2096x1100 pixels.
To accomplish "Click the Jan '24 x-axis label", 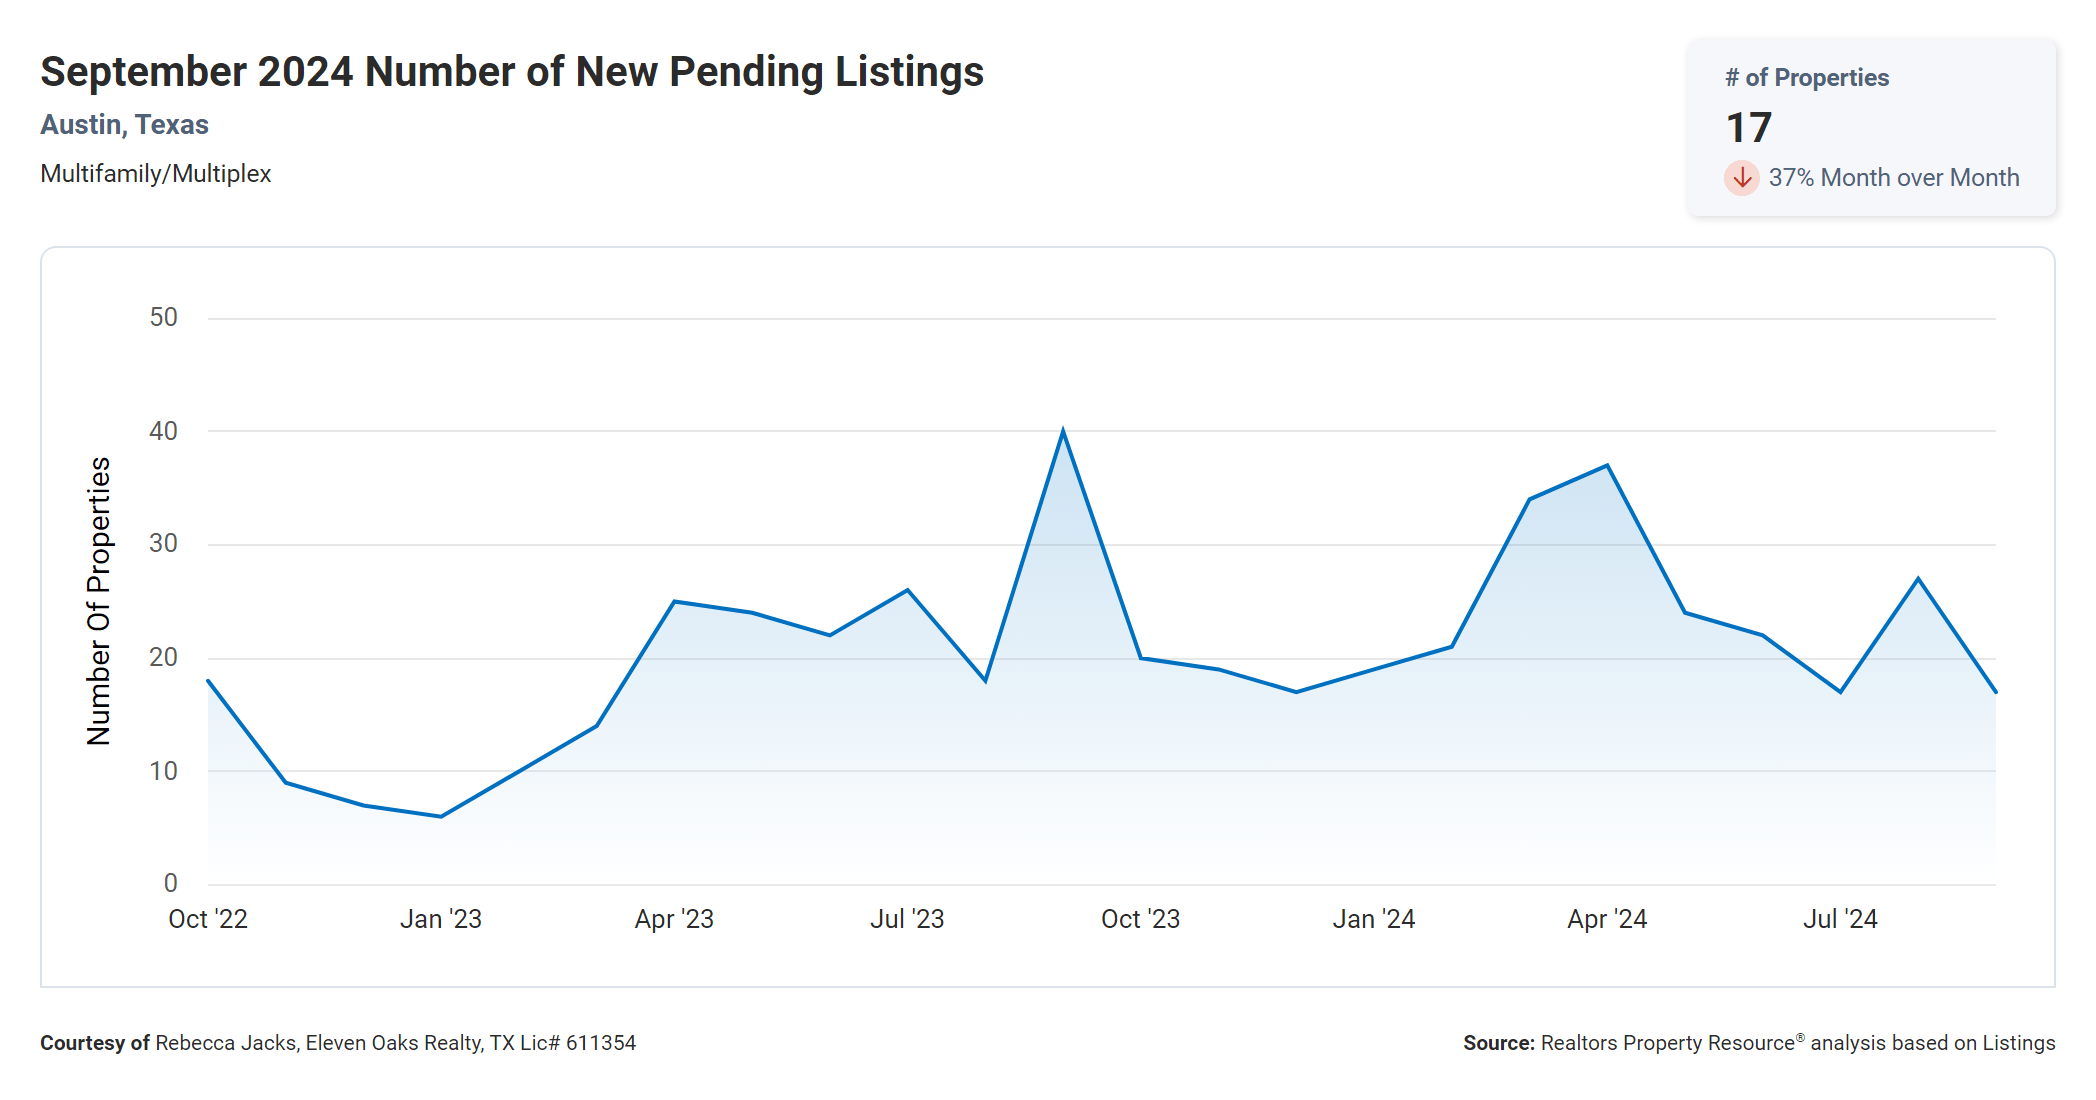I will pyautogui.click(x=1373, y=919).
